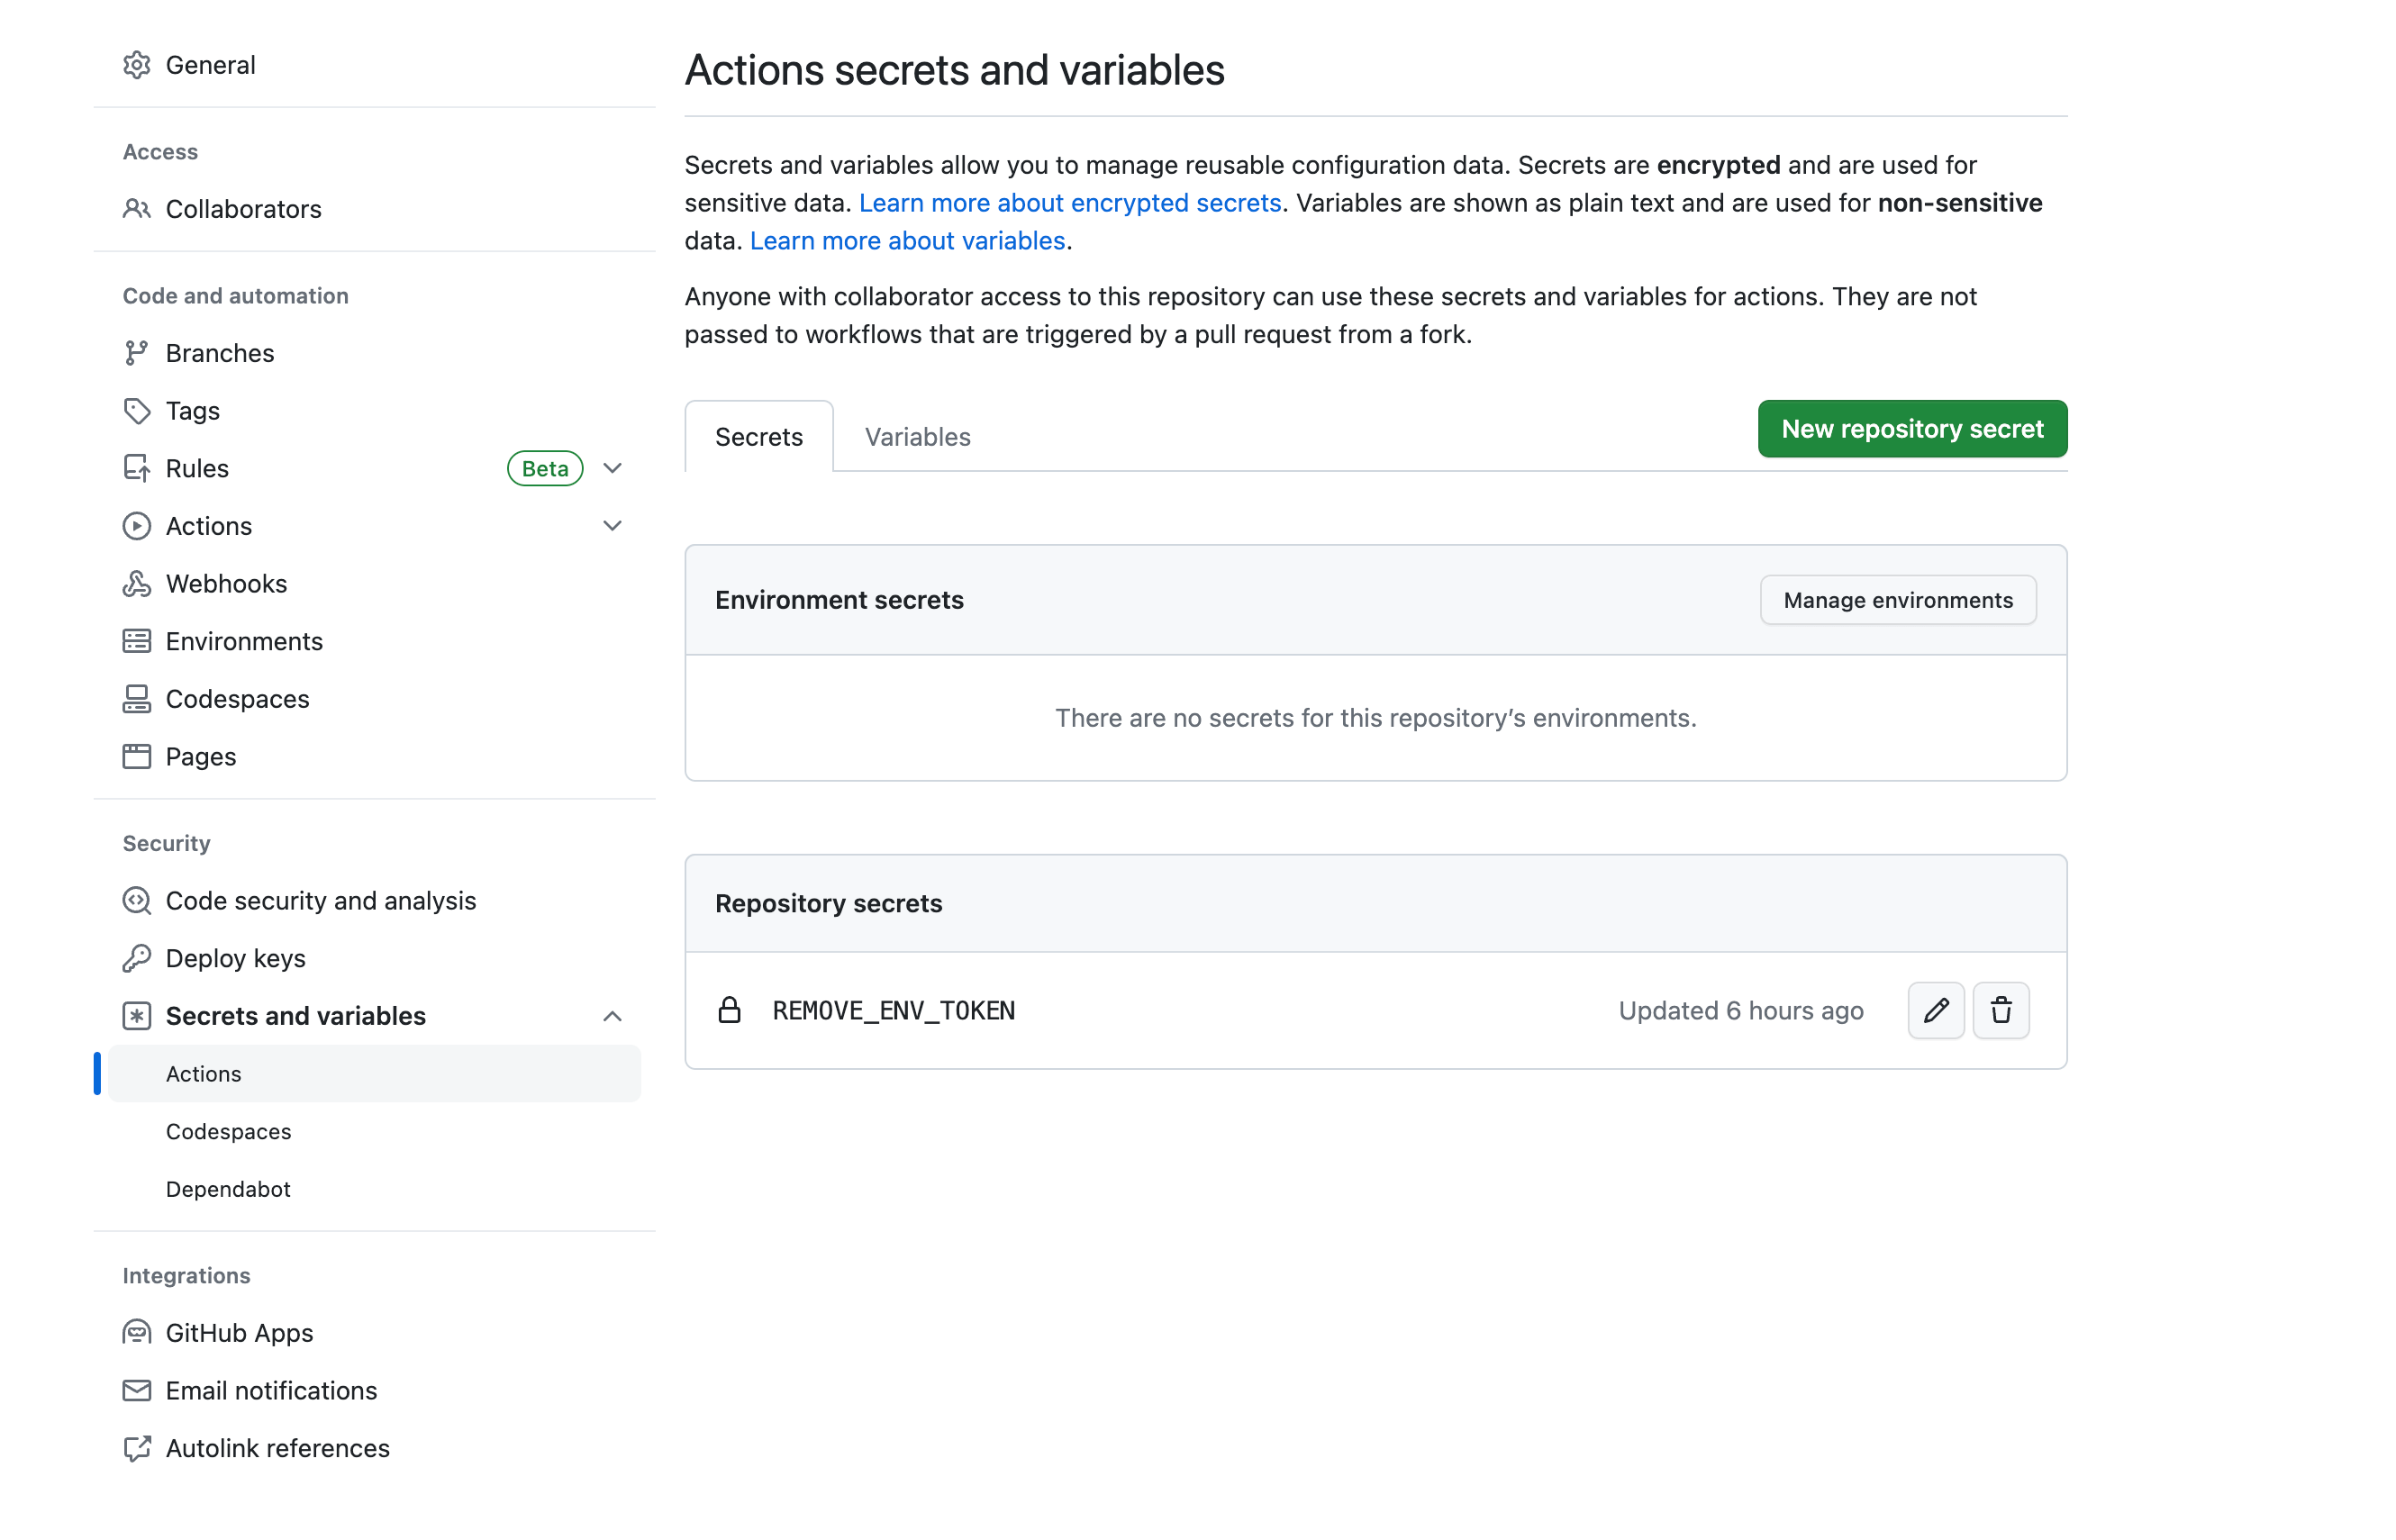The width and height of the screenshot is (2396, 1540).
Task: Select the Tags icon
Action: point(138,410)
